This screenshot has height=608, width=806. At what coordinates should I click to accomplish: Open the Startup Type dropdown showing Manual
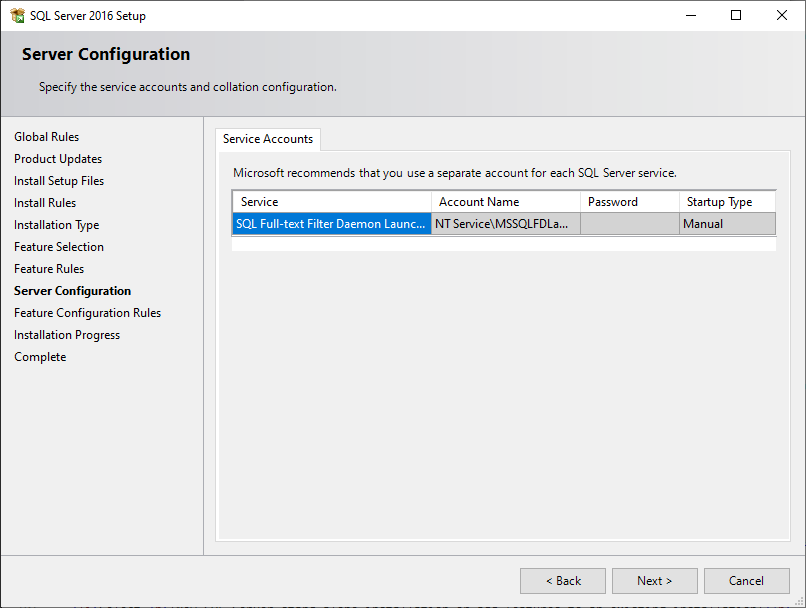[x=727, y=223]
